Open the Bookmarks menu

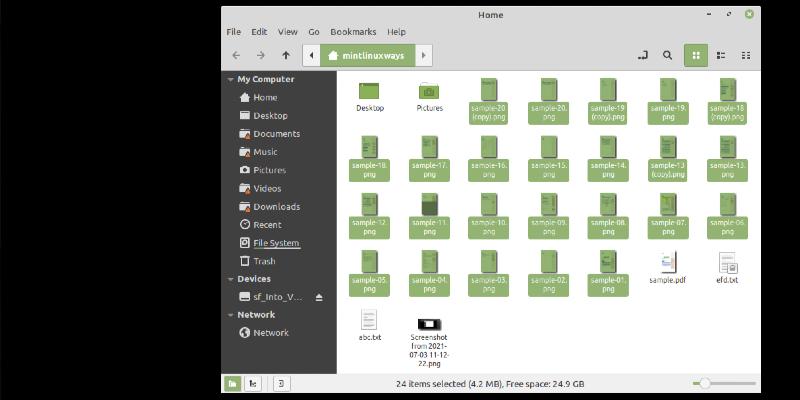[x=353, y=32]
